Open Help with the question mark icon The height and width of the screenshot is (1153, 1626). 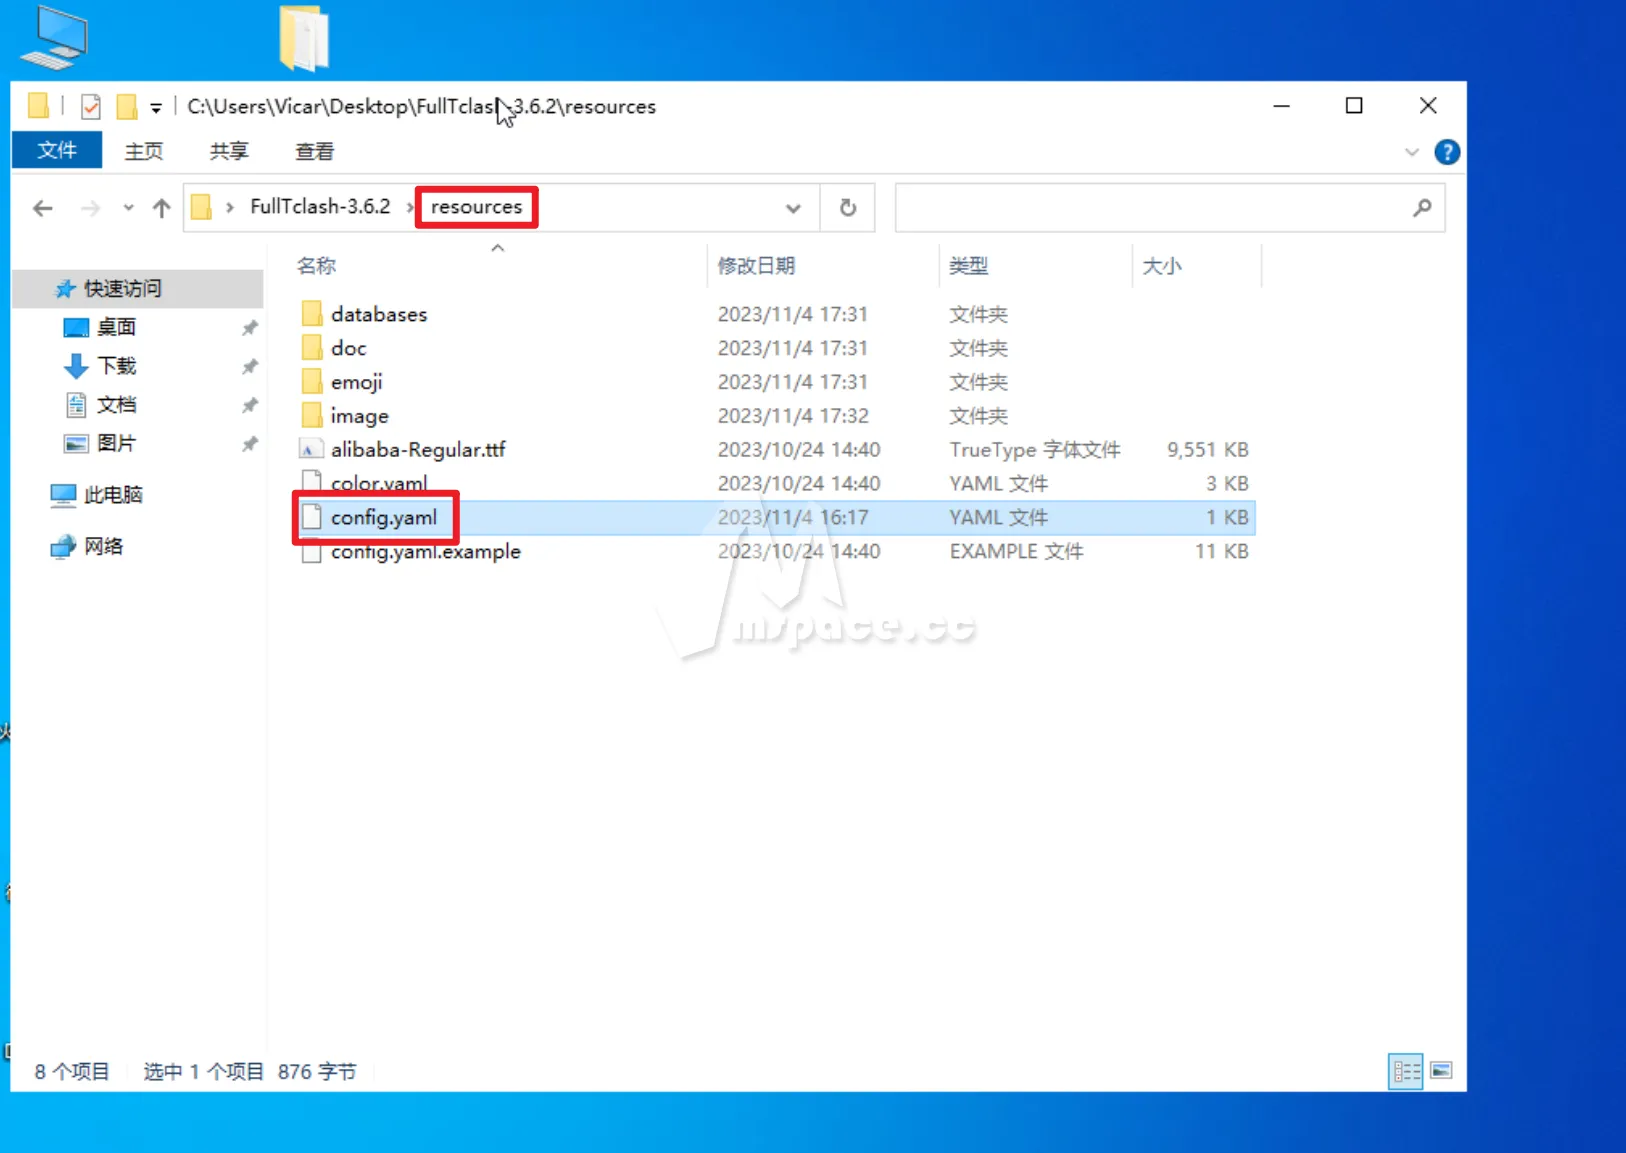click(1447, 152)
